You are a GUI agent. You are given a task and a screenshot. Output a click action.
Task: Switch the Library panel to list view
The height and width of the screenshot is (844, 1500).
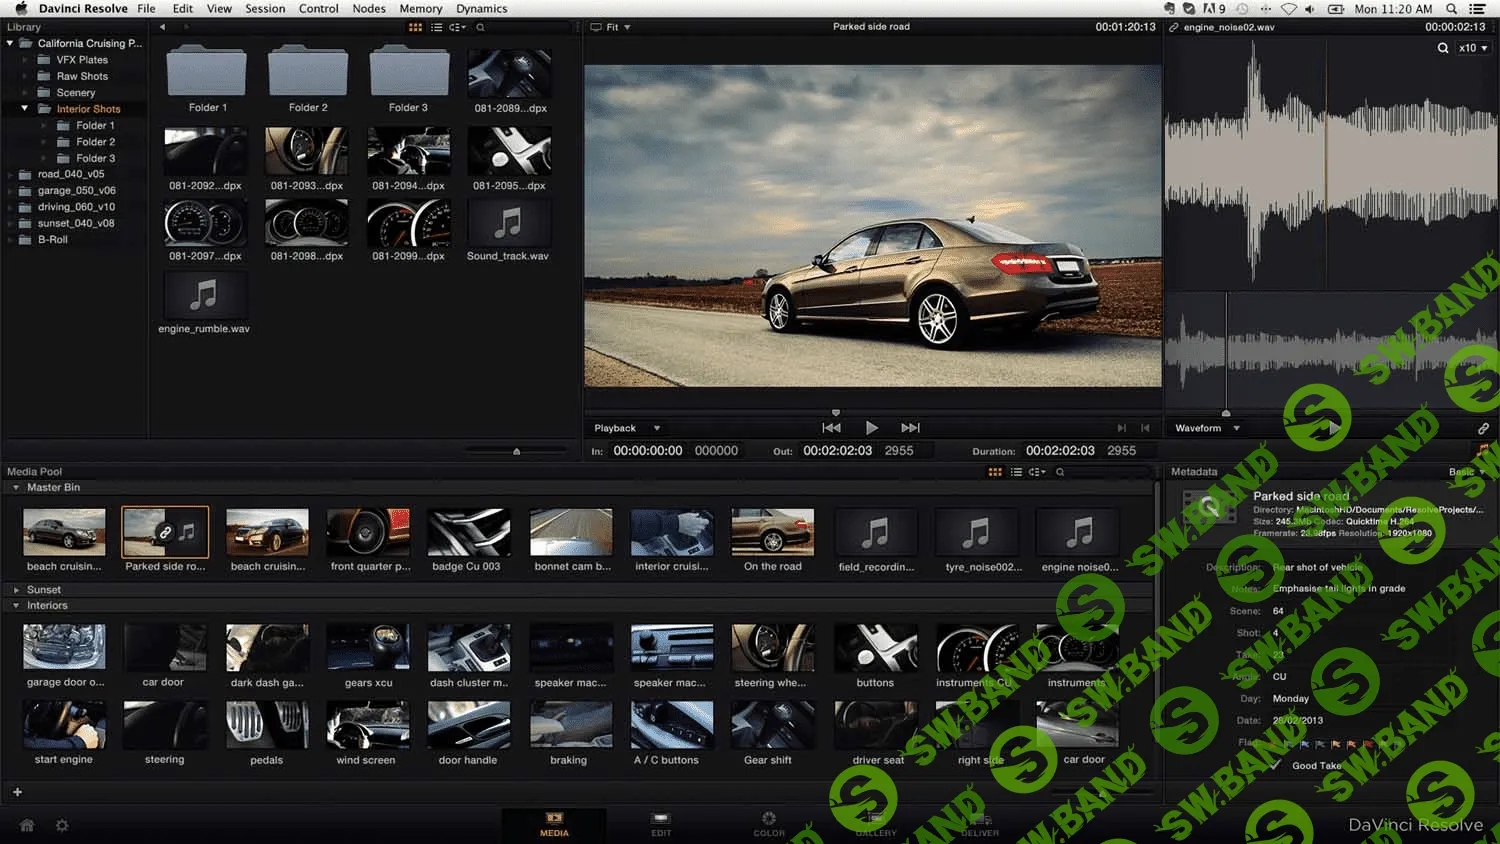pyautogui.click(x=437, y=27)
